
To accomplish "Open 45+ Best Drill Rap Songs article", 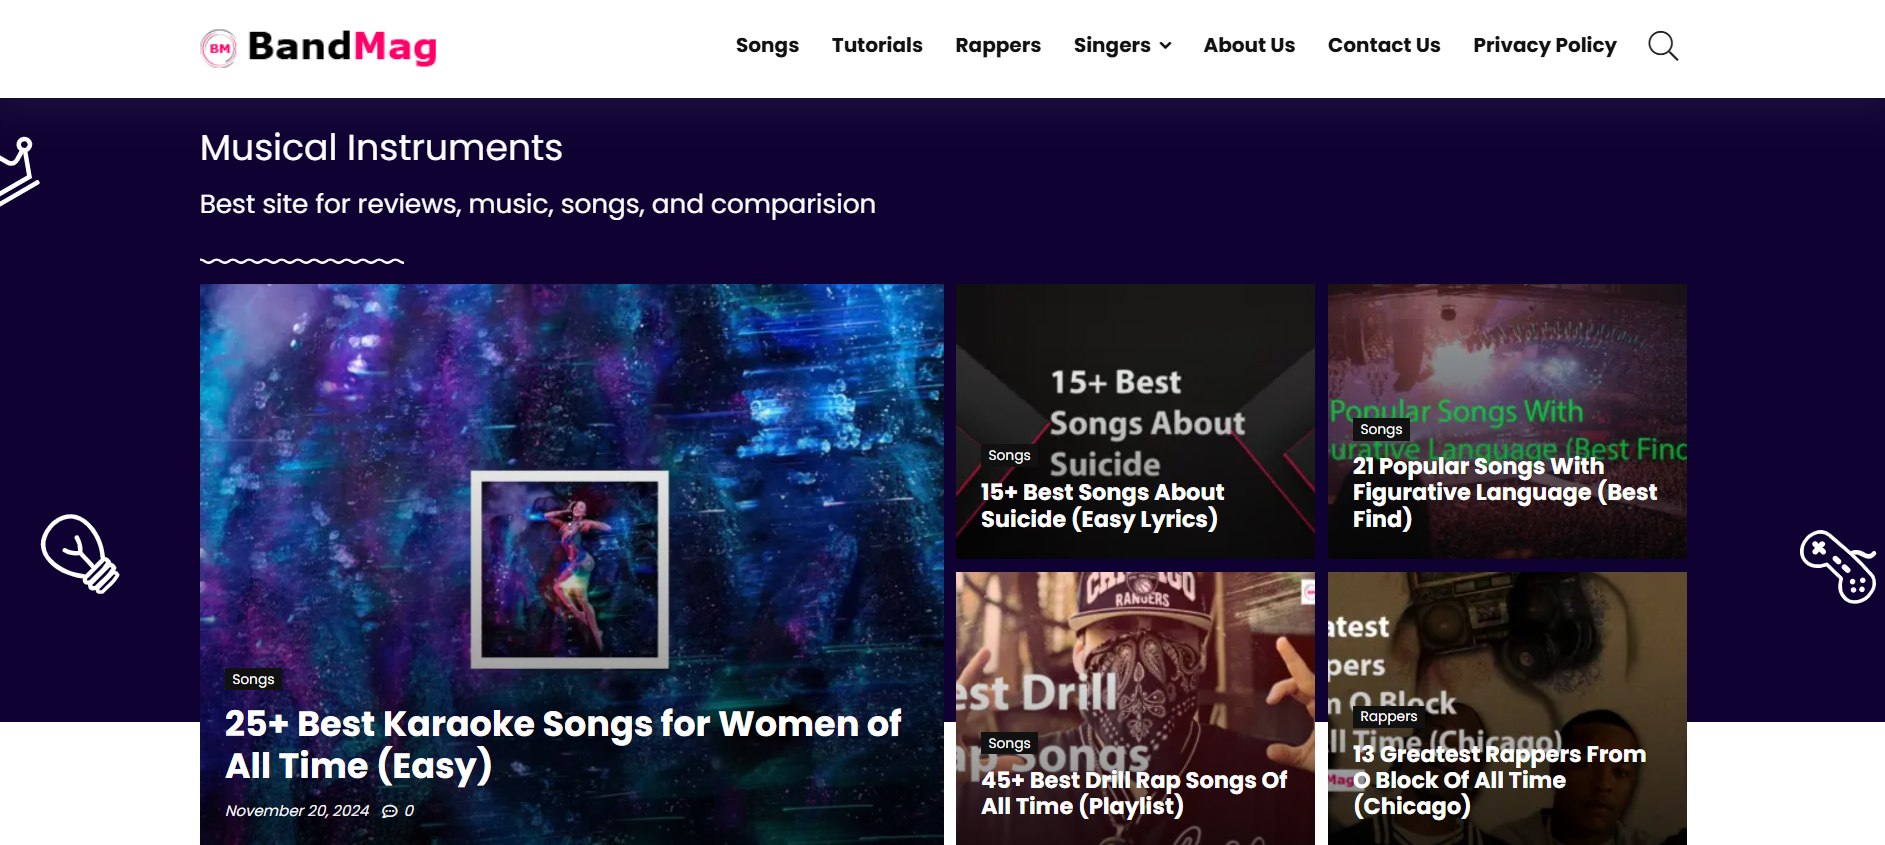I will point(1133,793).
